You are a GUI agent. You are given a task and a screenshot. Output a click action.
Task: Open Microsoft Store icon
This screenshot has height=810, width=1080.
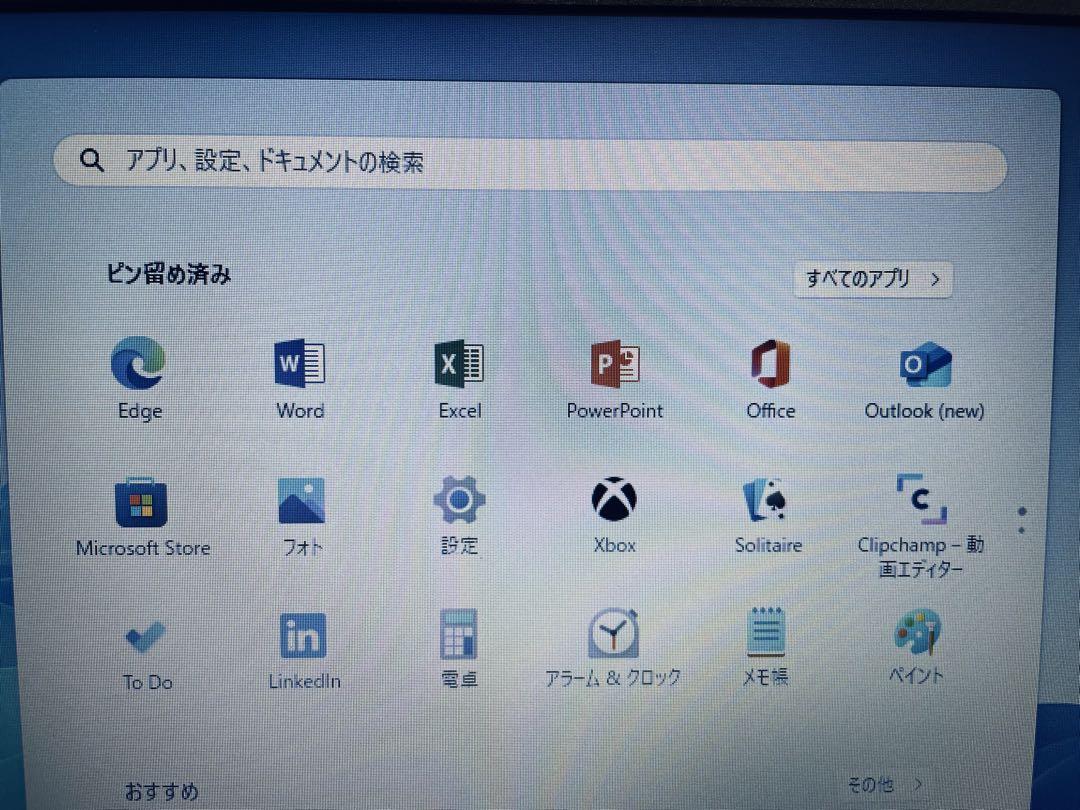(x=141, y=502)
